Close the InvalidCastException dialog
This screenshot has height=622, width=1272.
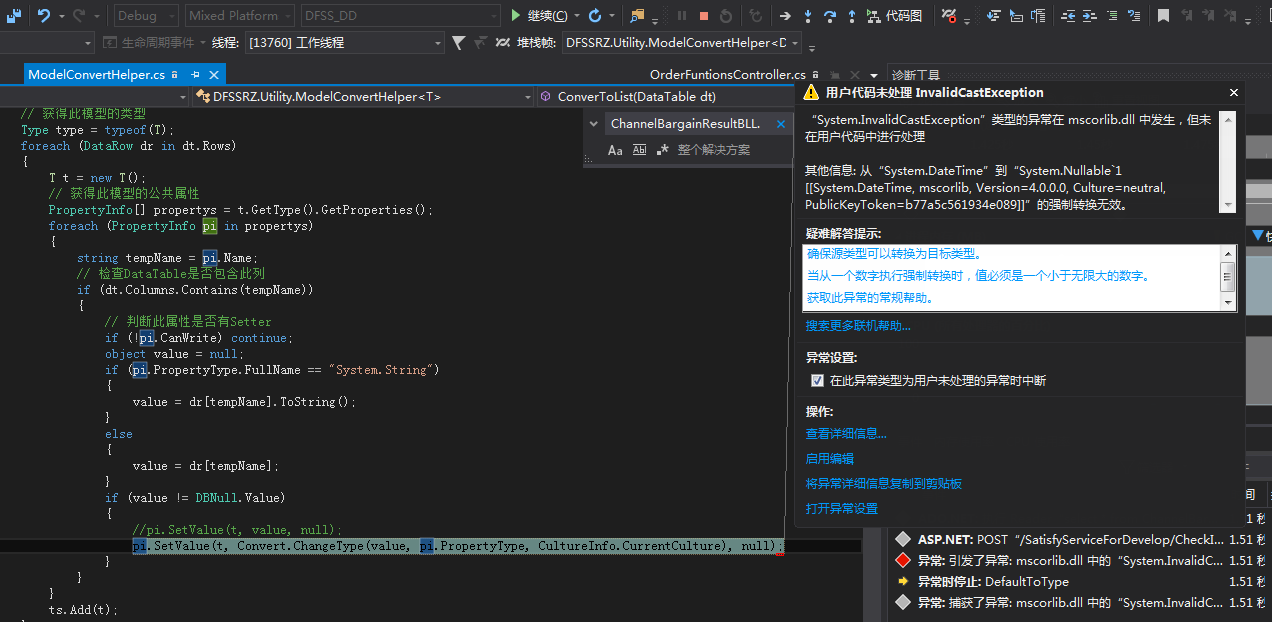click(x=1233, y=92)
